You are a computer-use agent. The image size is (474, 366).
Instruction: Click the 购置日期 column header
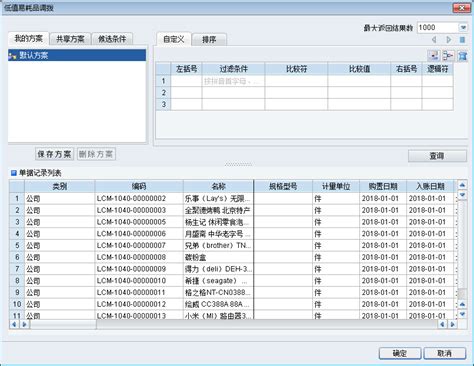[383, 186]
